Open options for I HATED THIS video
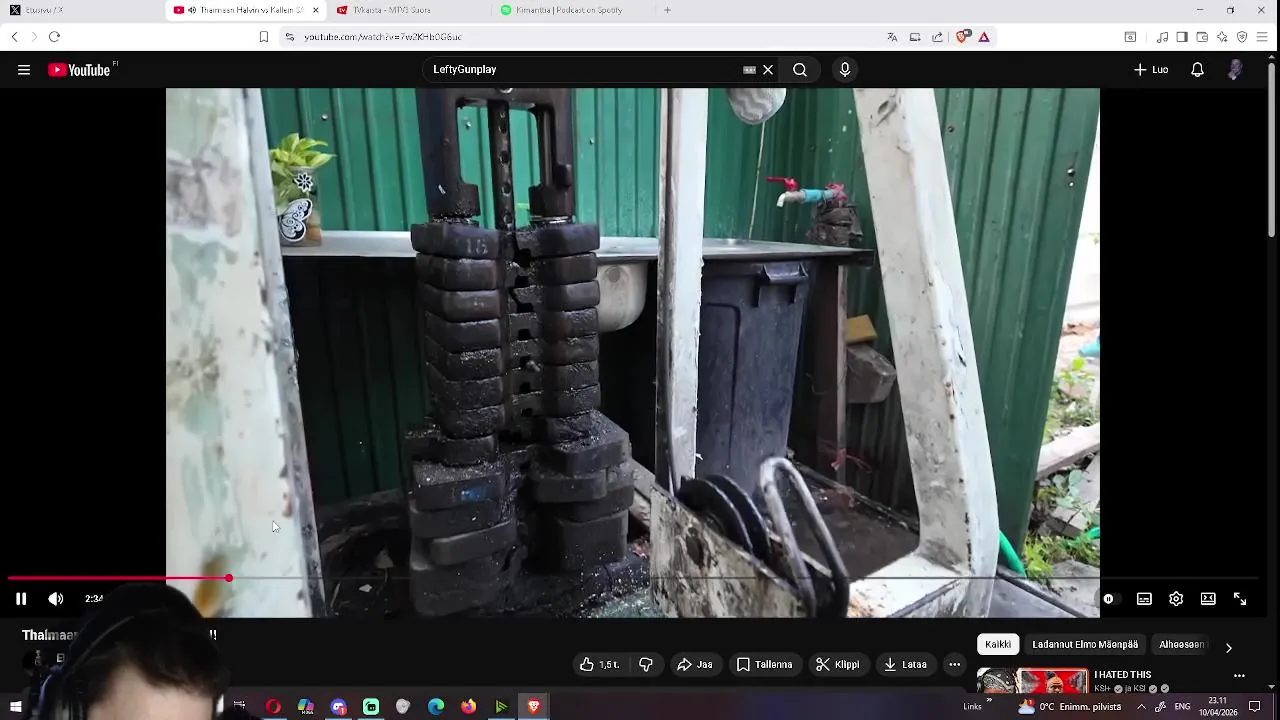Image resolution: width=1280 pixels, height=720 pixels. tap(1239, 676)
